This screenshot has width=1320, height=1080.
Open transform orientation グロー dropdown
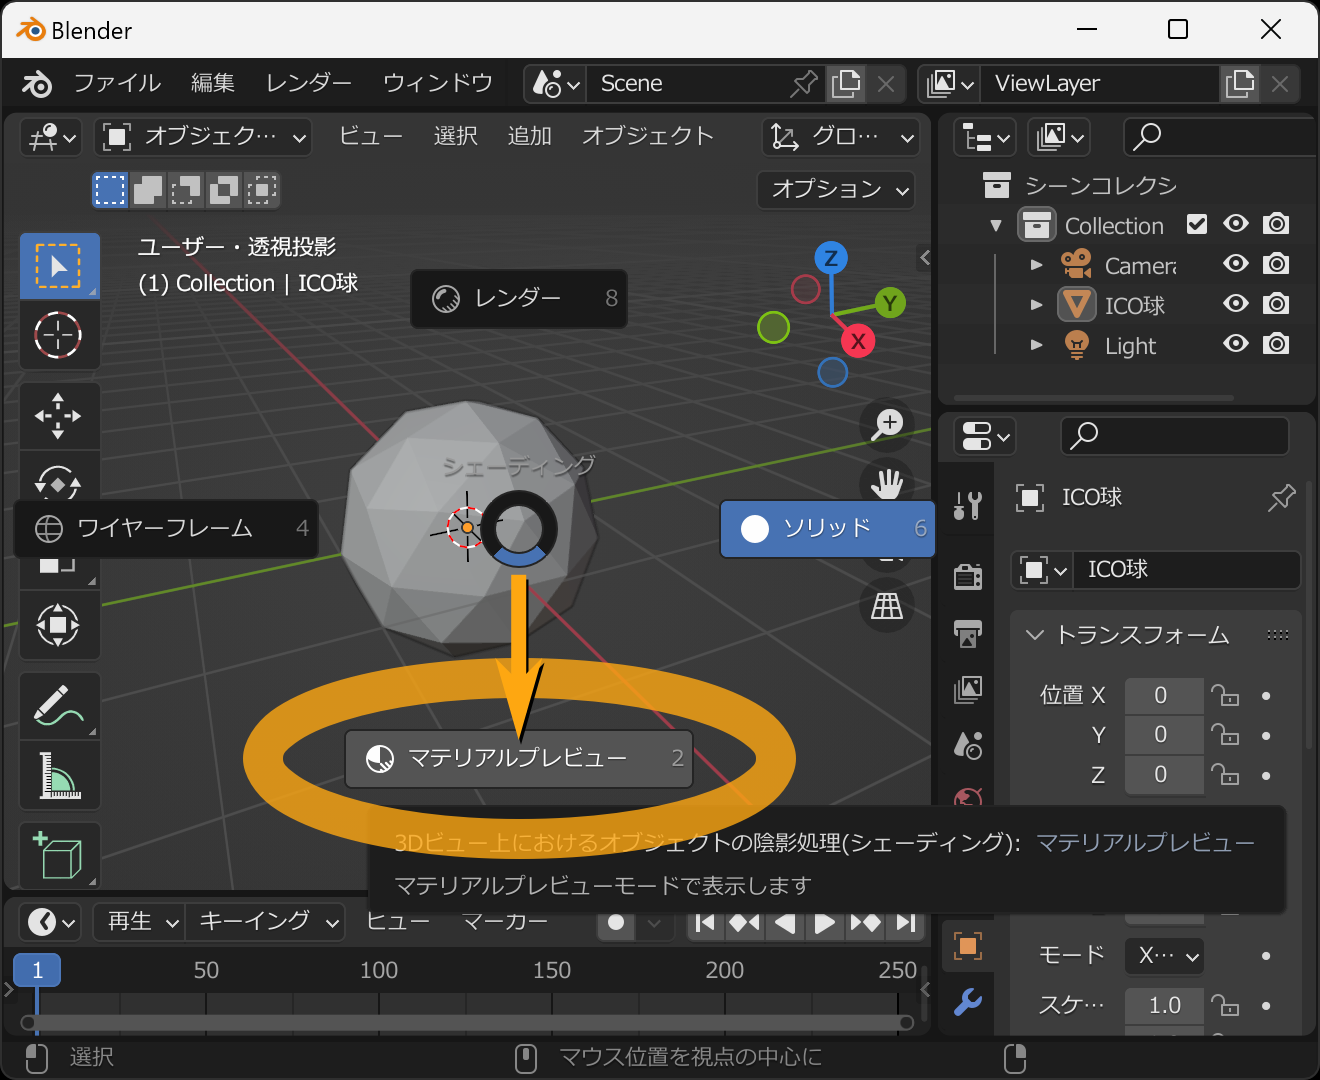(841, 137)
